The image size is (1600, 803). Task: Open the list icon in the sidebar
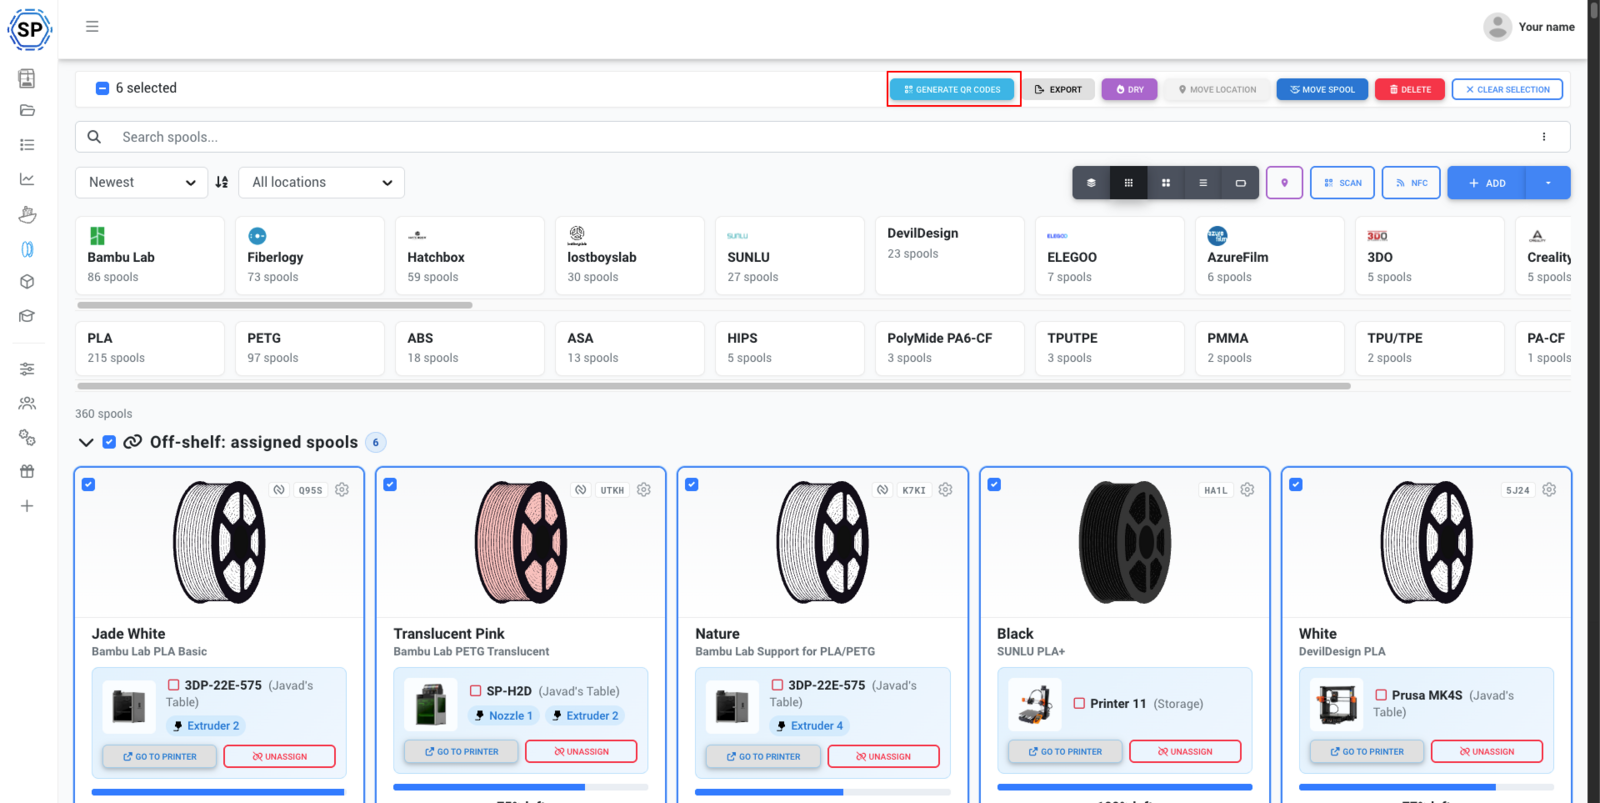coord(27,145)
